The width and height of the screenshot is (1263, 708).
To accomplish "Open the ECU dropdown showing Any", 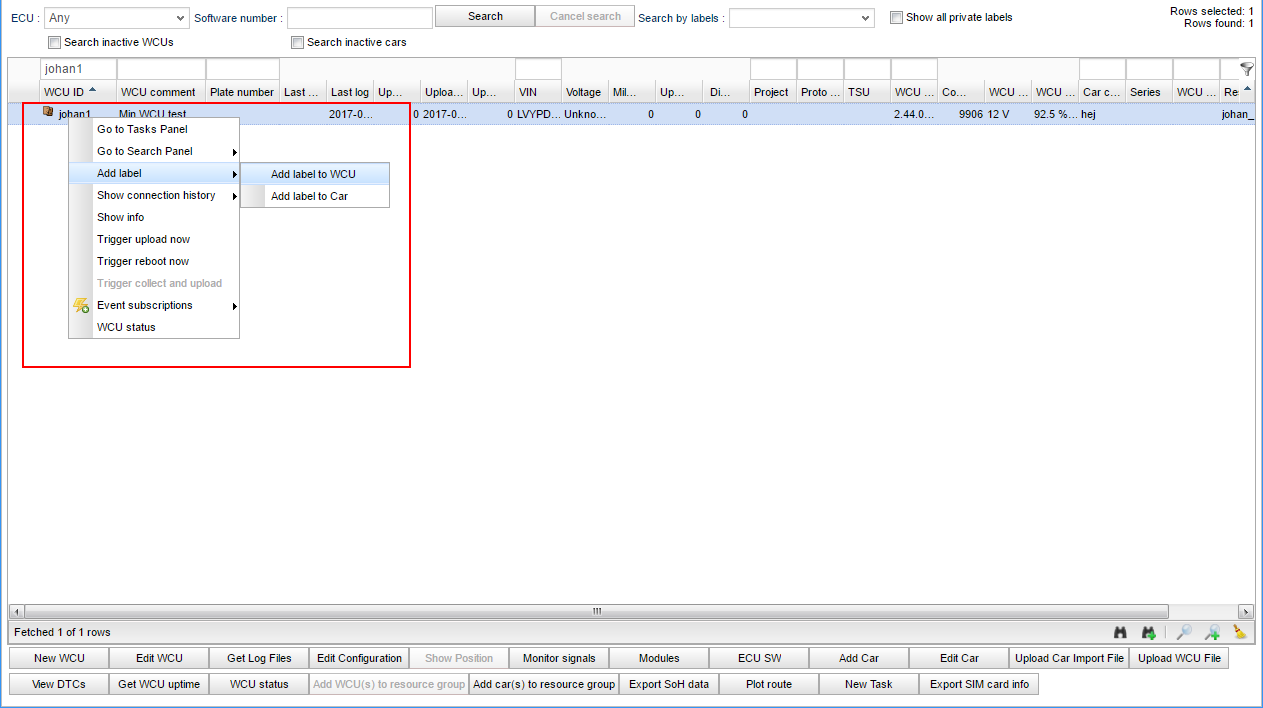I will (116, 18).
